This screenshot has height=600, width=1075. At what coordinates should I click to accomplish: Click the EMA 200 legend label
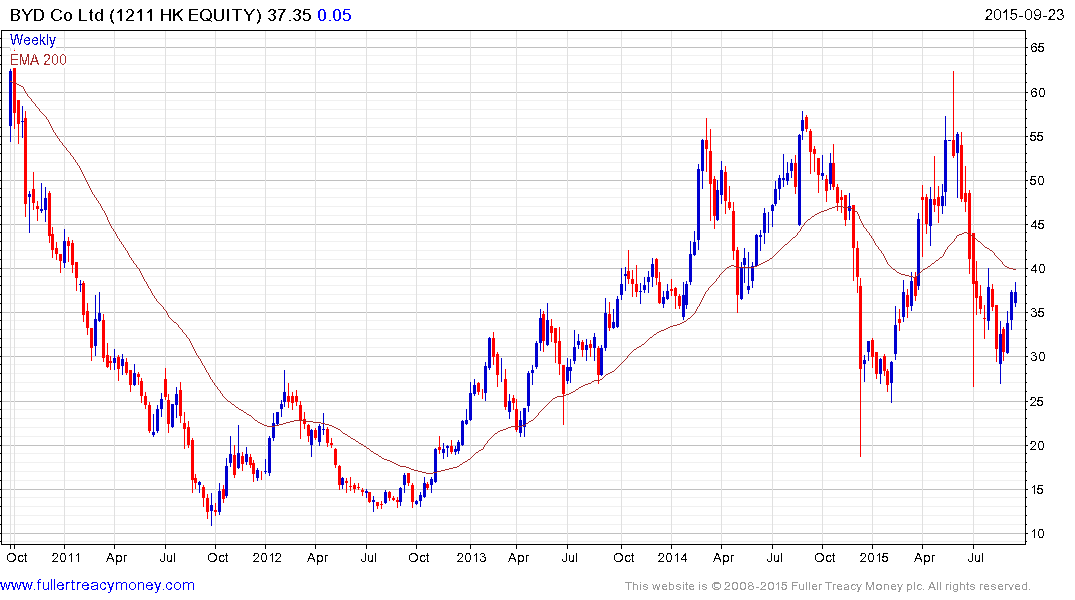click(x=38, y=60)
